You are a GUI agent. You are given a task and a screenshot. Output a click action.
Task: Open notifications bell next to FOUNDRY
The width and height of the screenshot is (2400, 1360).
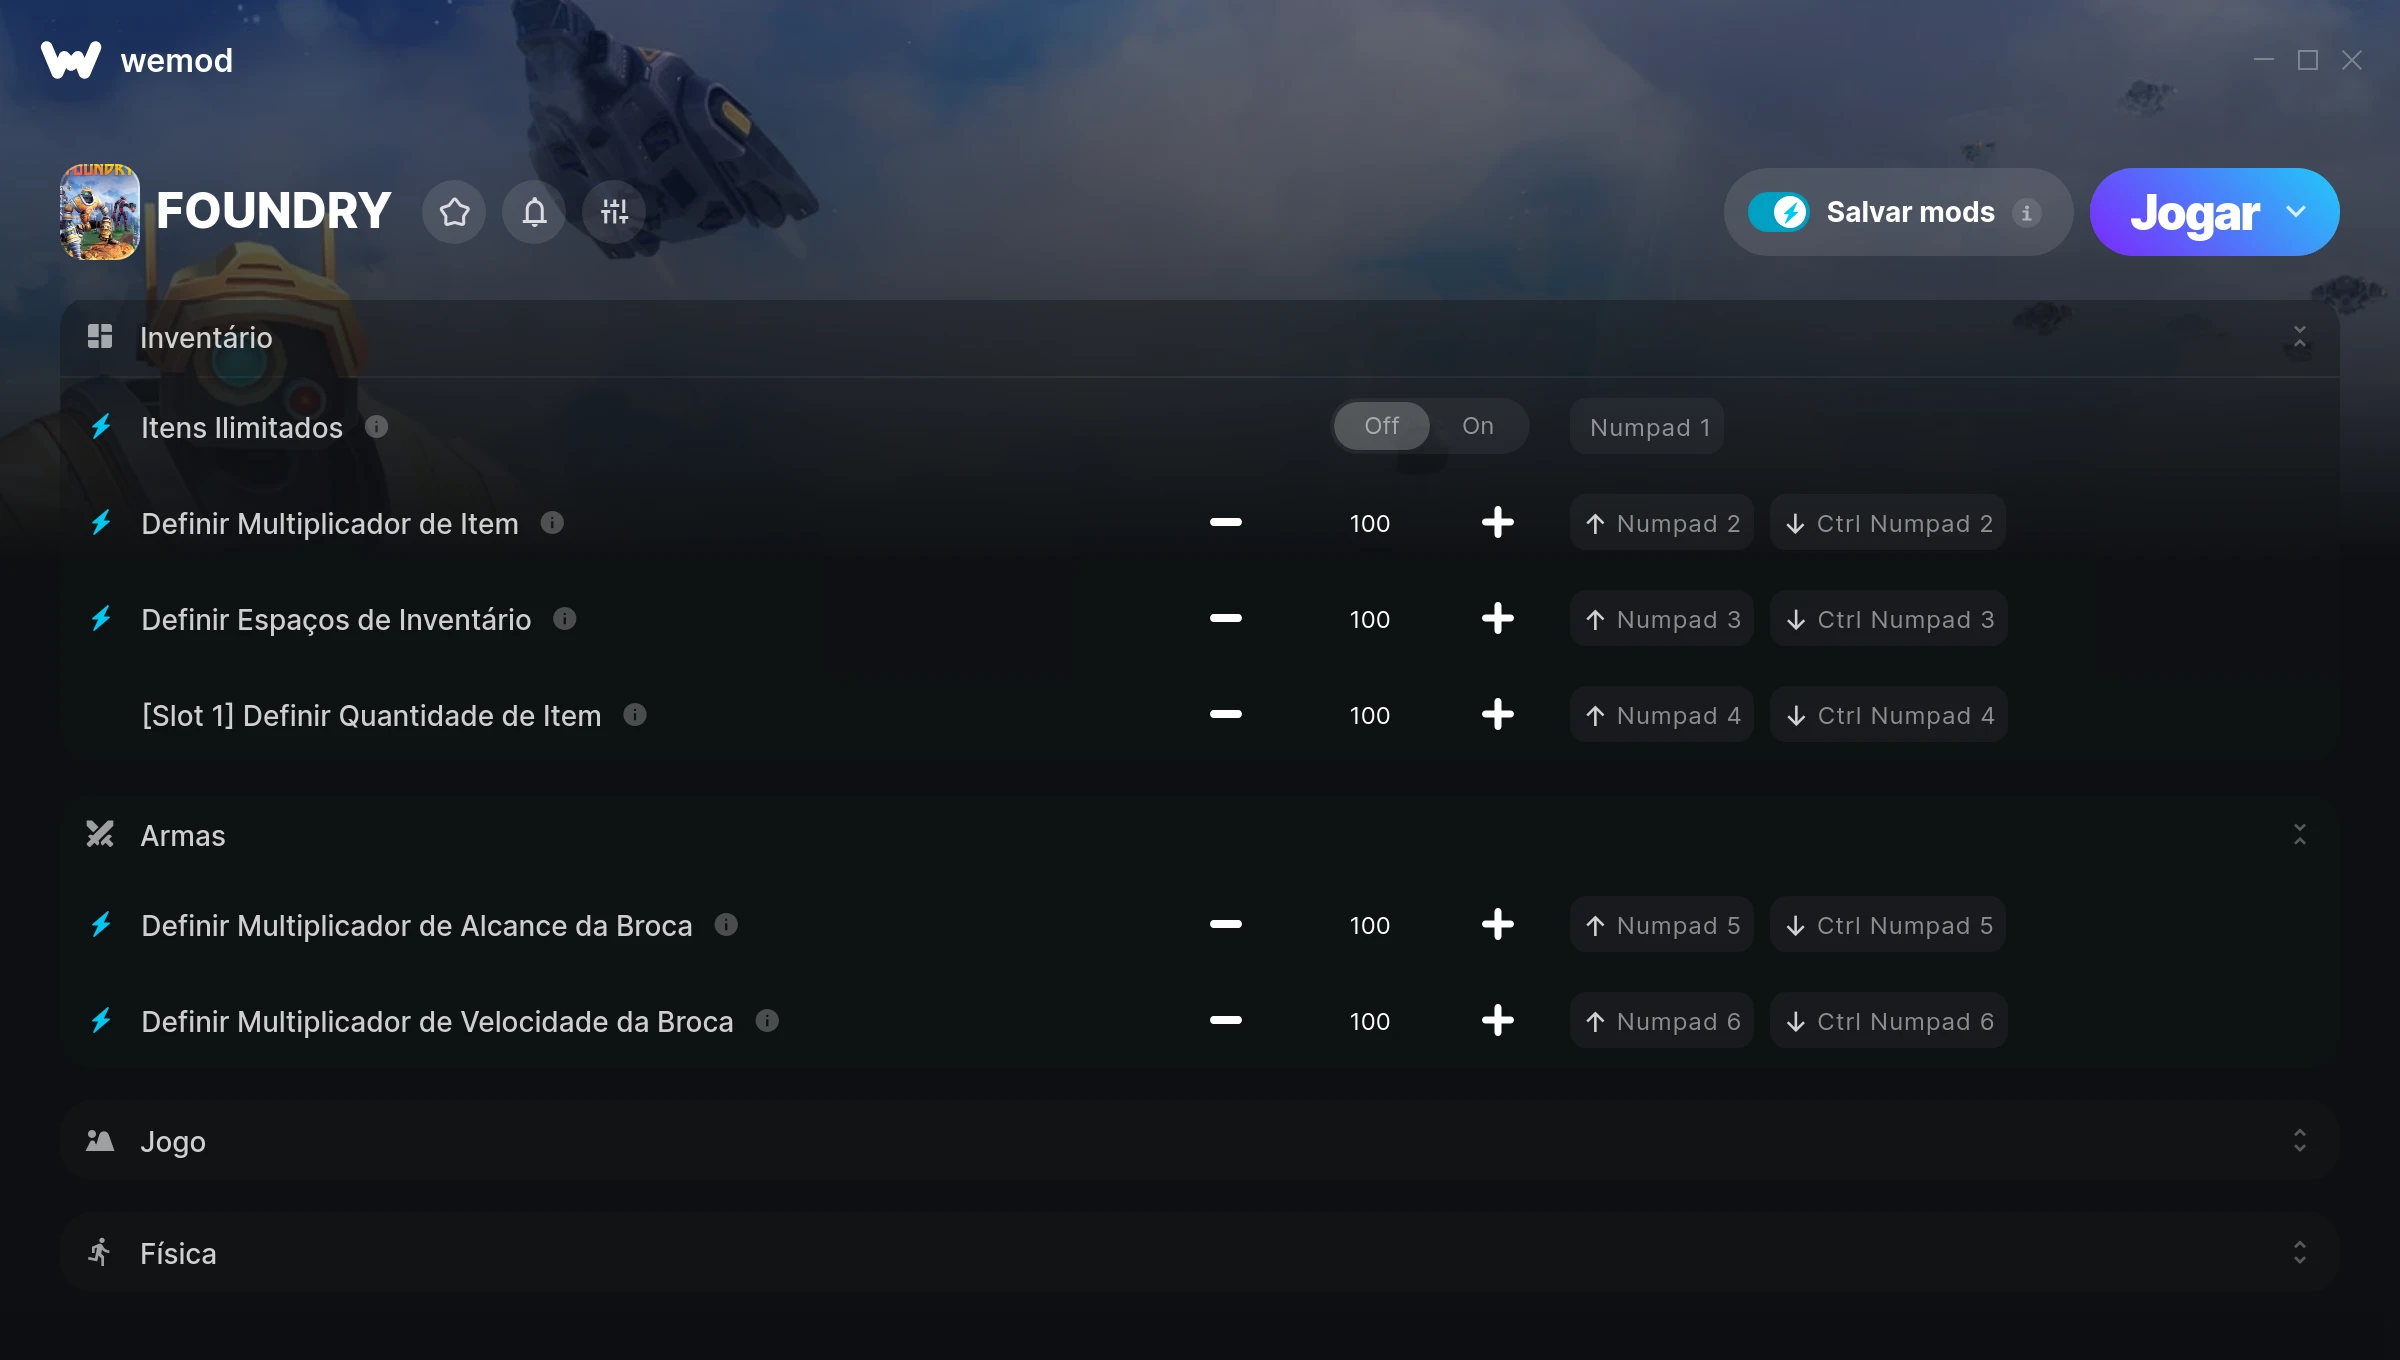click(x=534, y=212)
